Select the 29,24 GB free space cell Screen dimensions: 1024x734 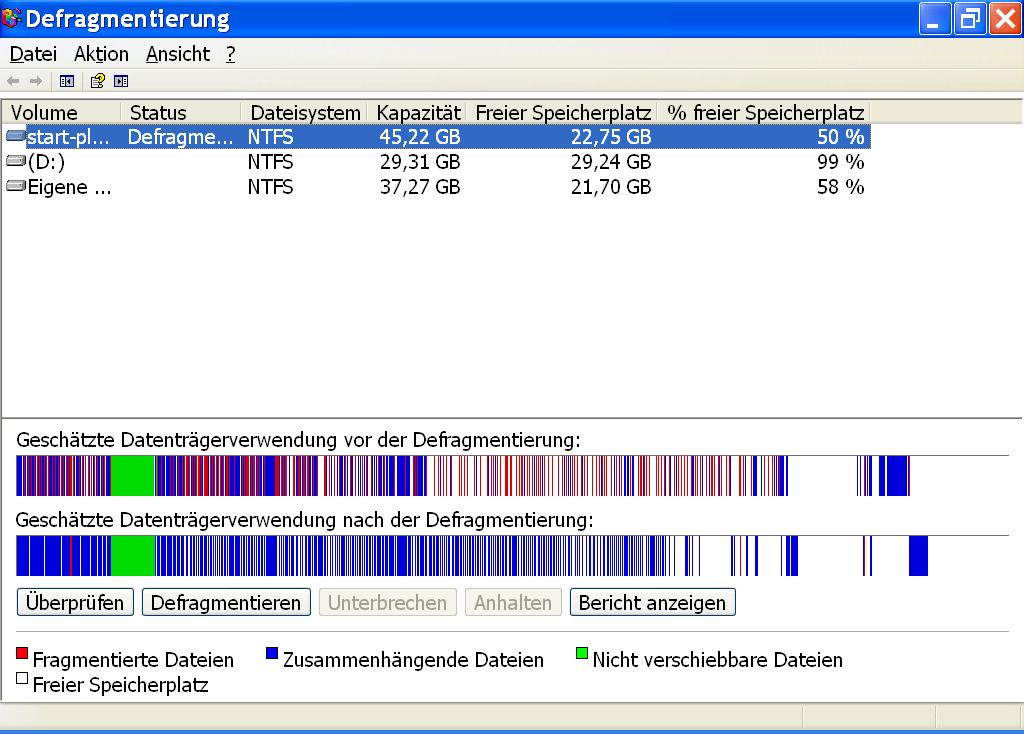pos(611,161)
